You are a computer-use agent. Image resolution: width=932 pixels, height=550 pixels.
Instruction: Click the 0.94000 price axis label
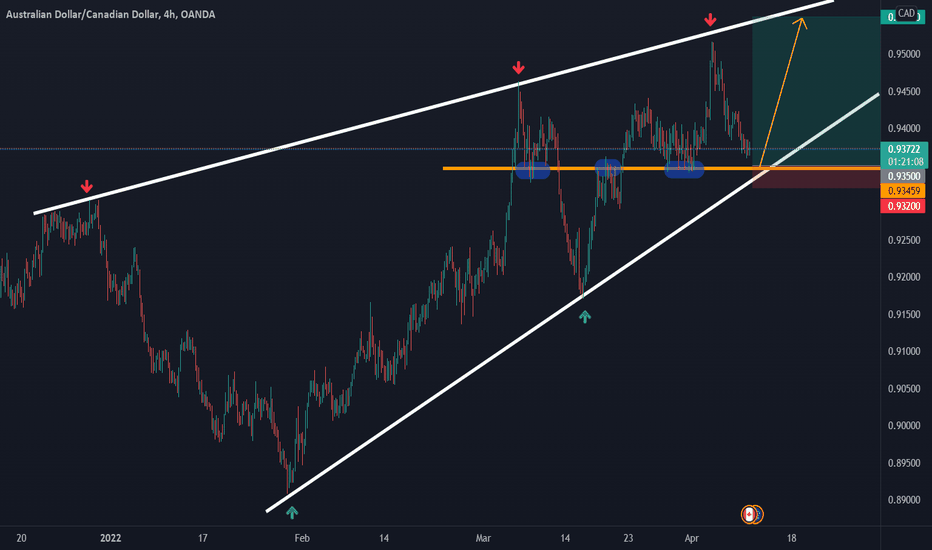[x=903, y=128]
